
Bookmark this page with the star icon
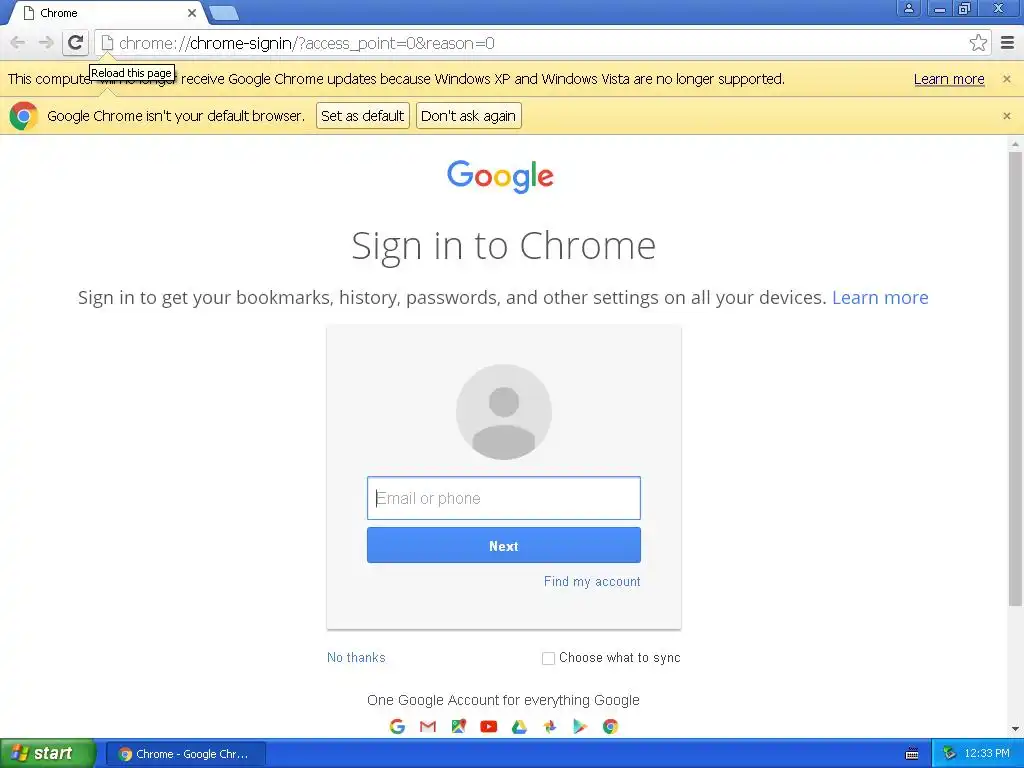click(978, 43)
